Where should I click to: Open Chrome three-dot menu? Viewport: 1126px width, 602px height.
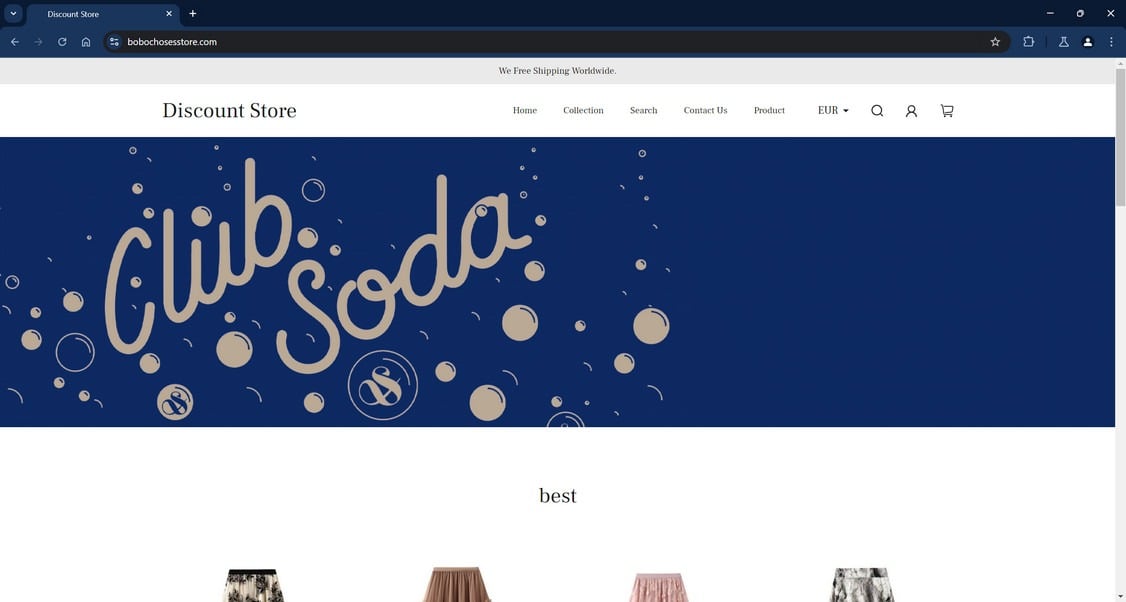pos(1111,42)
